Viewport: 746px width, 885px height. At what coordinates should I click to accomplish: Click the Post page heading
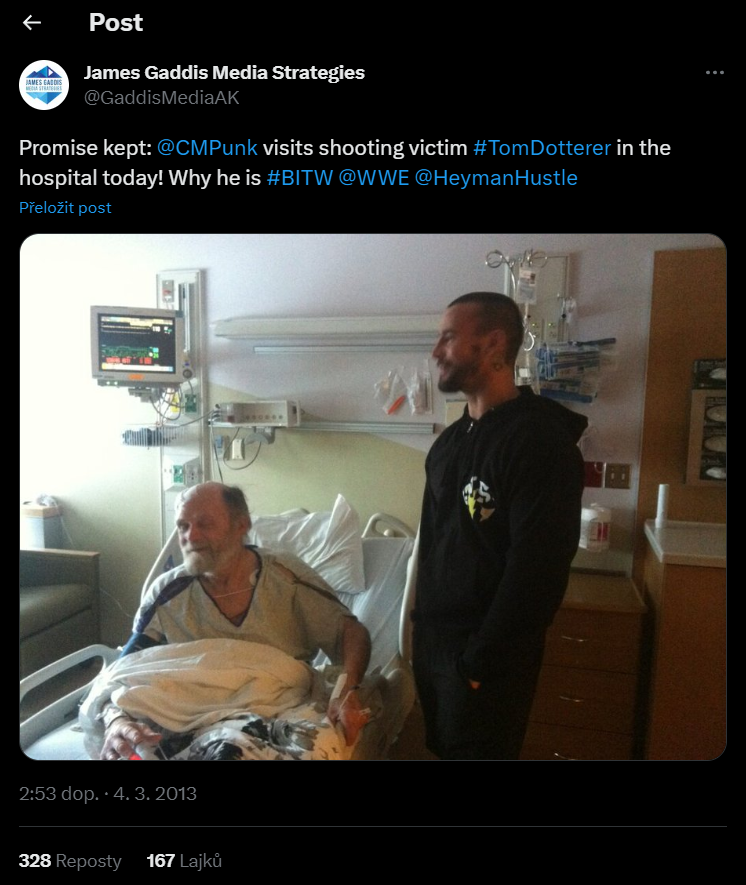click(x=116, y=23)
